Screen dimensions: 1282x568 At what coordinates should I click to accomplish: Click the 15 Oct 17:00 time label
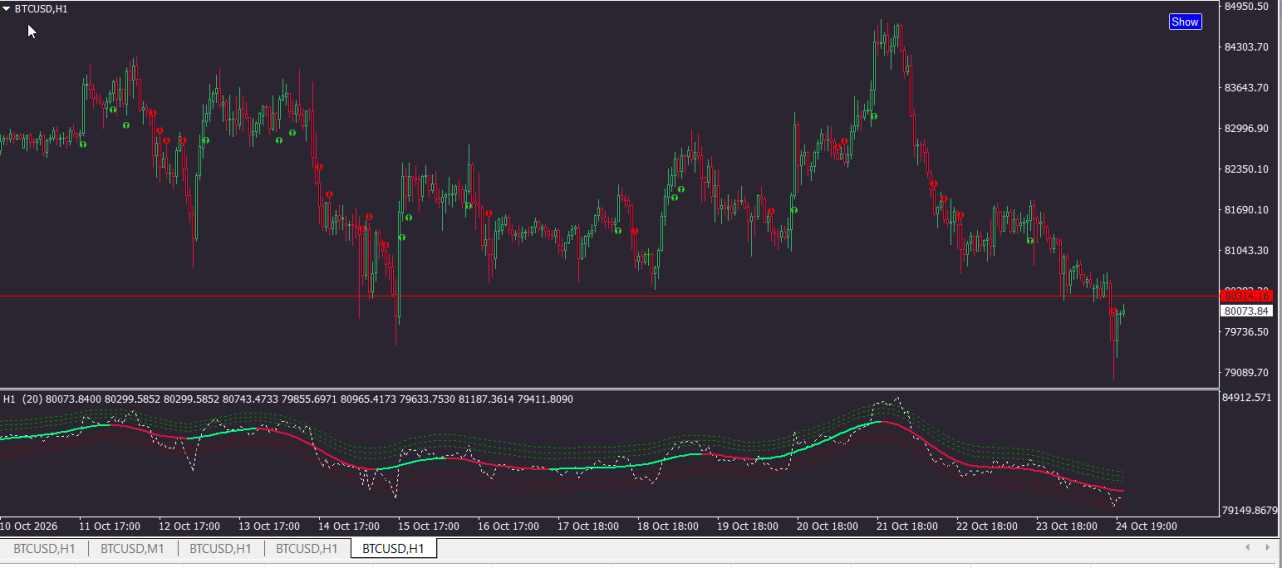coord(428,525)
